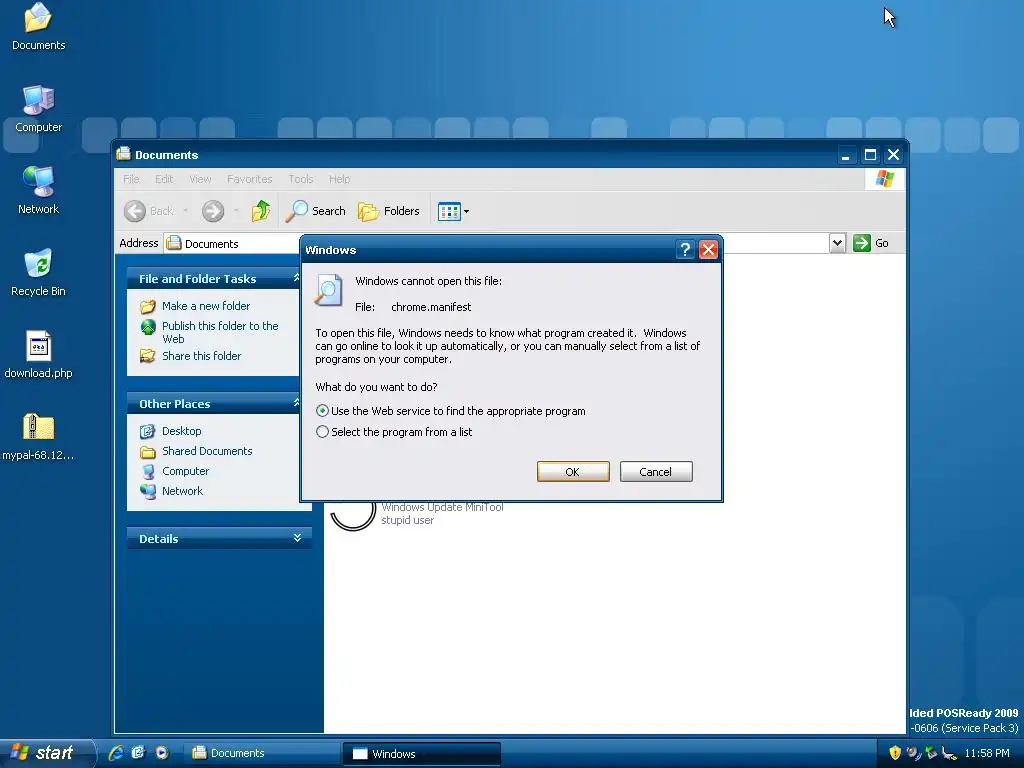Click the security shield tray icon
The image size is (1024, 768).
pyautogui.click(x=895, y=753)
